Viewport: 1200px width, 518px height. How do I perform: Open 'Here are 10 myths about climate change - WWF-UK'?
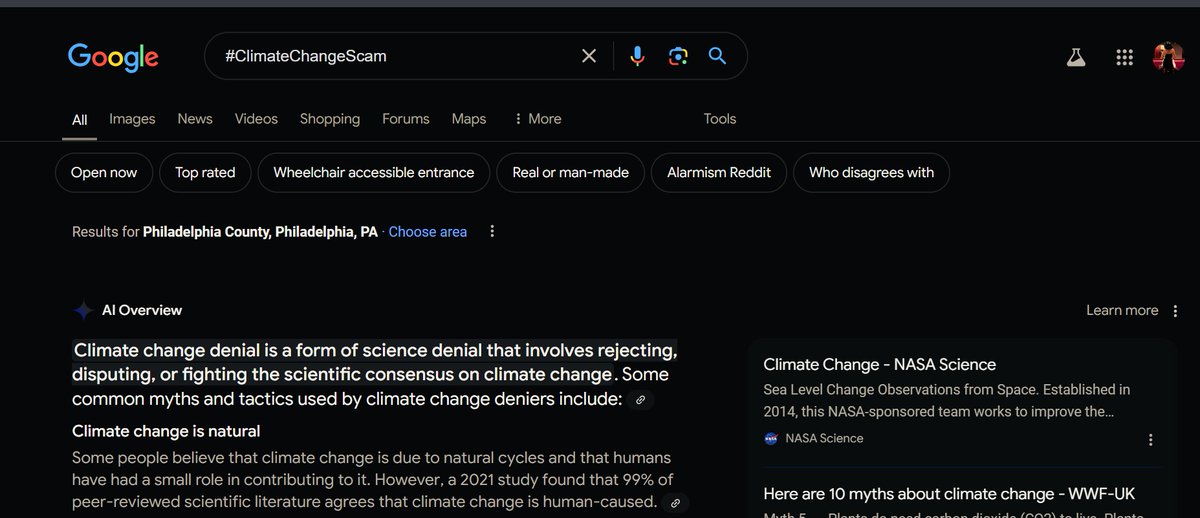[x=949, y=494]
